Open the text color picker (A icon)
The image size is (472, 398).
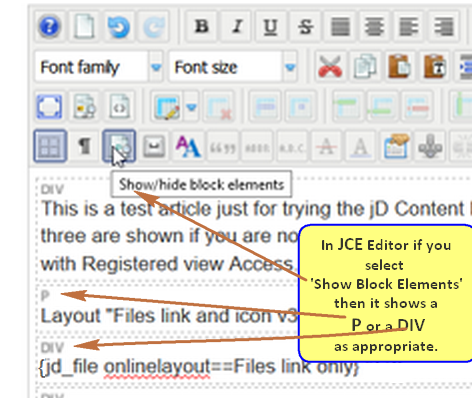pyautogui.click(x=361, y=146)
